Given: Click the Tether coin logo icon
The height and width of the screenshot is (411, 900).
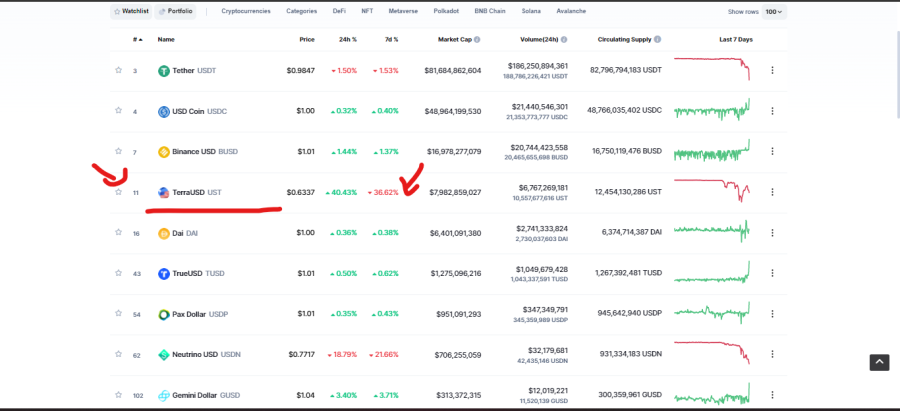Looking at the screenshot, I should 164,71.
